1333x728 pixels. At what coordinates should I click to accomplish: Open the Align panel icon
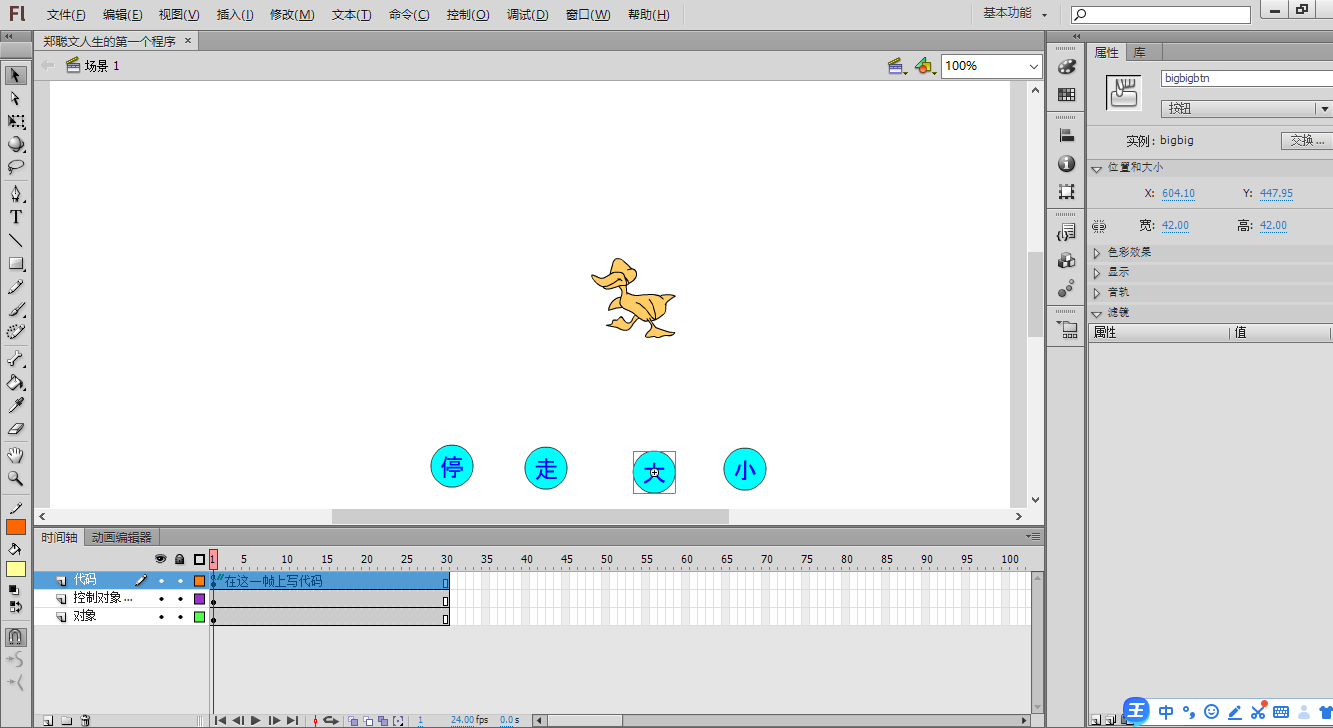[1067, 135]
